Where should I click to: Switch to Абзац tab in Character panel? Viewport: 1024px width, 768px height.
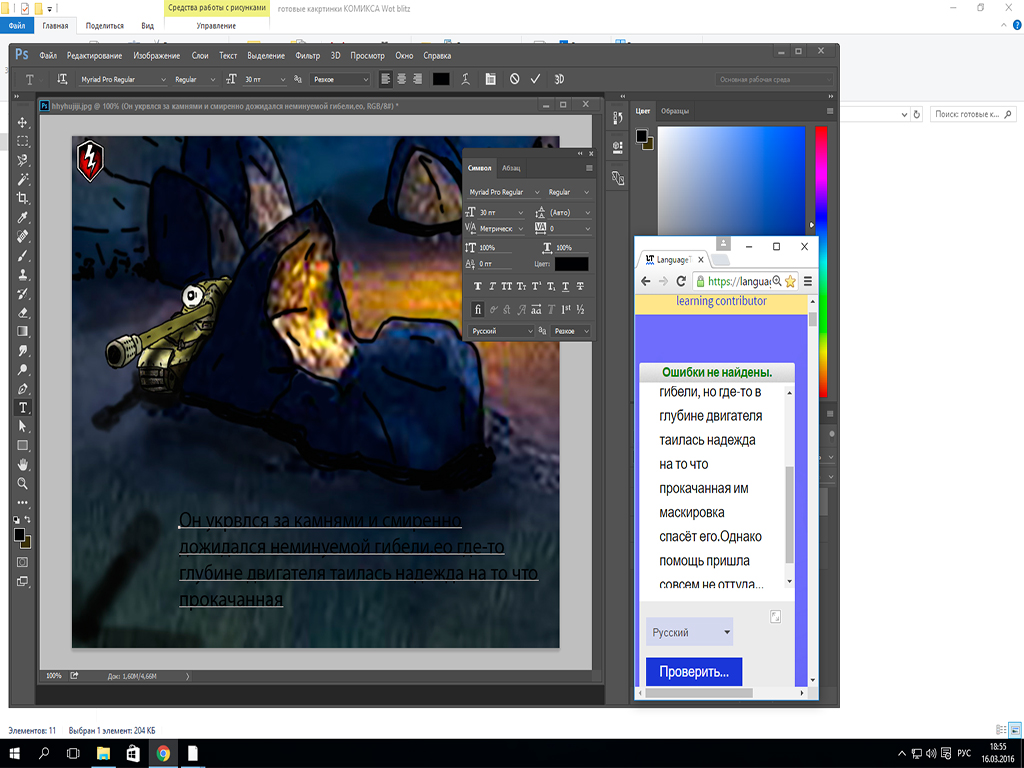point(511,168)
